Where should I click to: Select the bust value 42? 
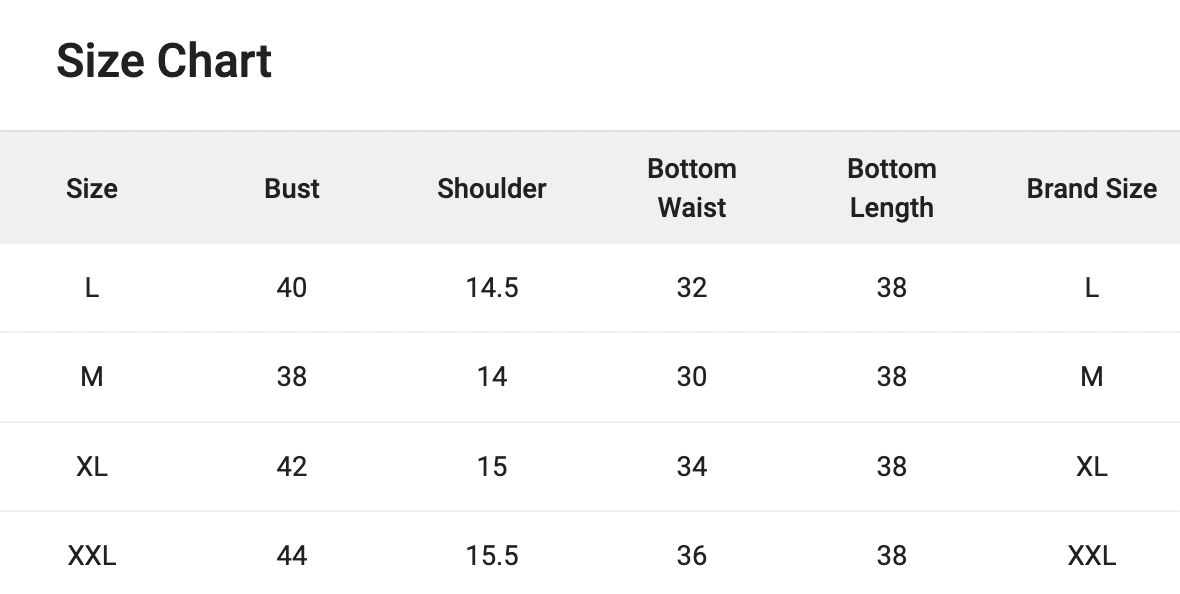click(292, 467)
